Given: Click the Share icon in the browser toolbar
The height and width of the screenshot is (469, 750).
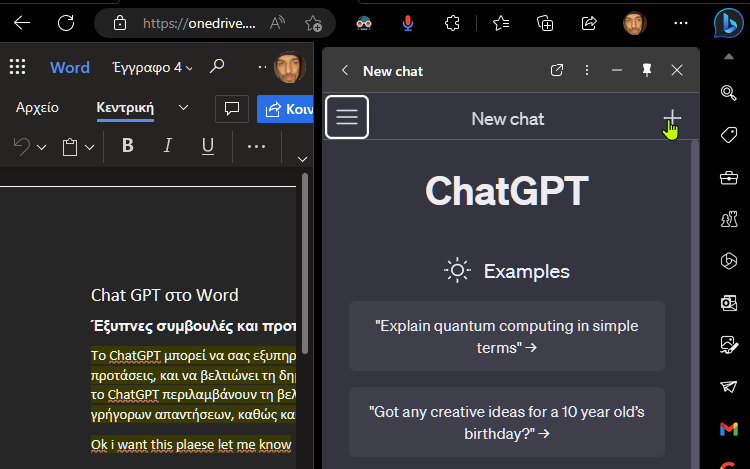Looking at the screenshot, I should tap(589, 23).
